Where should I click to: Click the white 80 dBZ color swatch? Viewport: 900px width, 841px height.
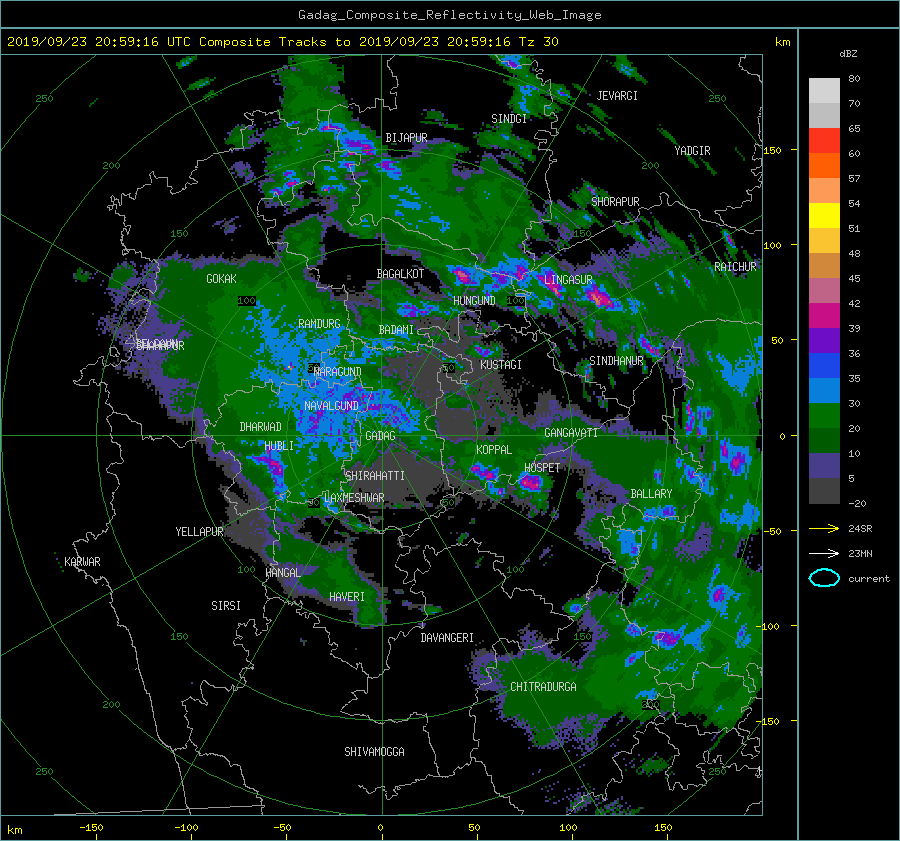coord(824,90)
